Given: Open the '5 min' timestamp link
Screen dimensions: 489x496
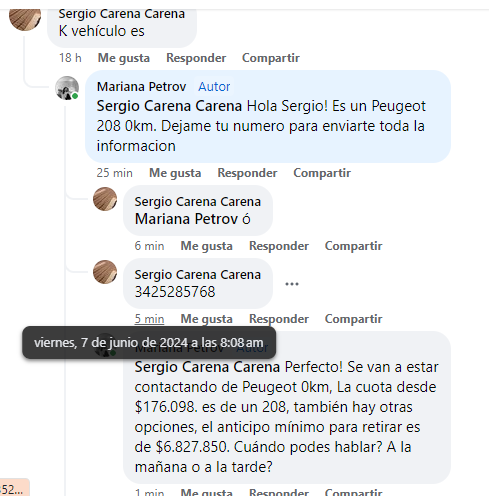Looking at the screenshot, I should [149, 319].
